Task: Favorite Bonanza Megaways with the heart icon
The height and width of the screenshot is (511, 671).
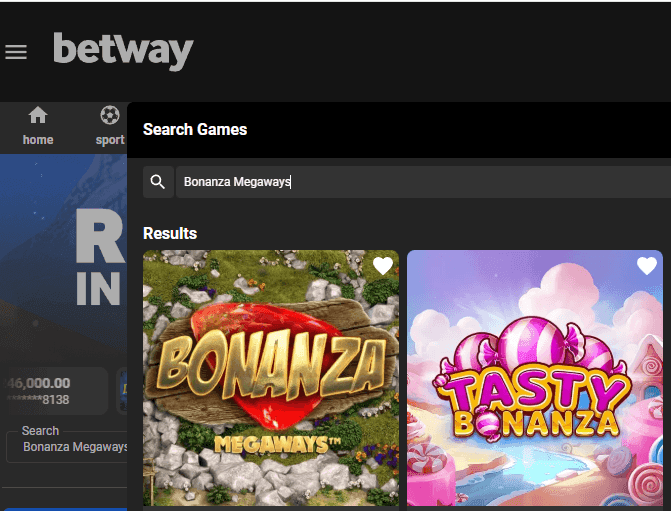Action: click(383, 266)
